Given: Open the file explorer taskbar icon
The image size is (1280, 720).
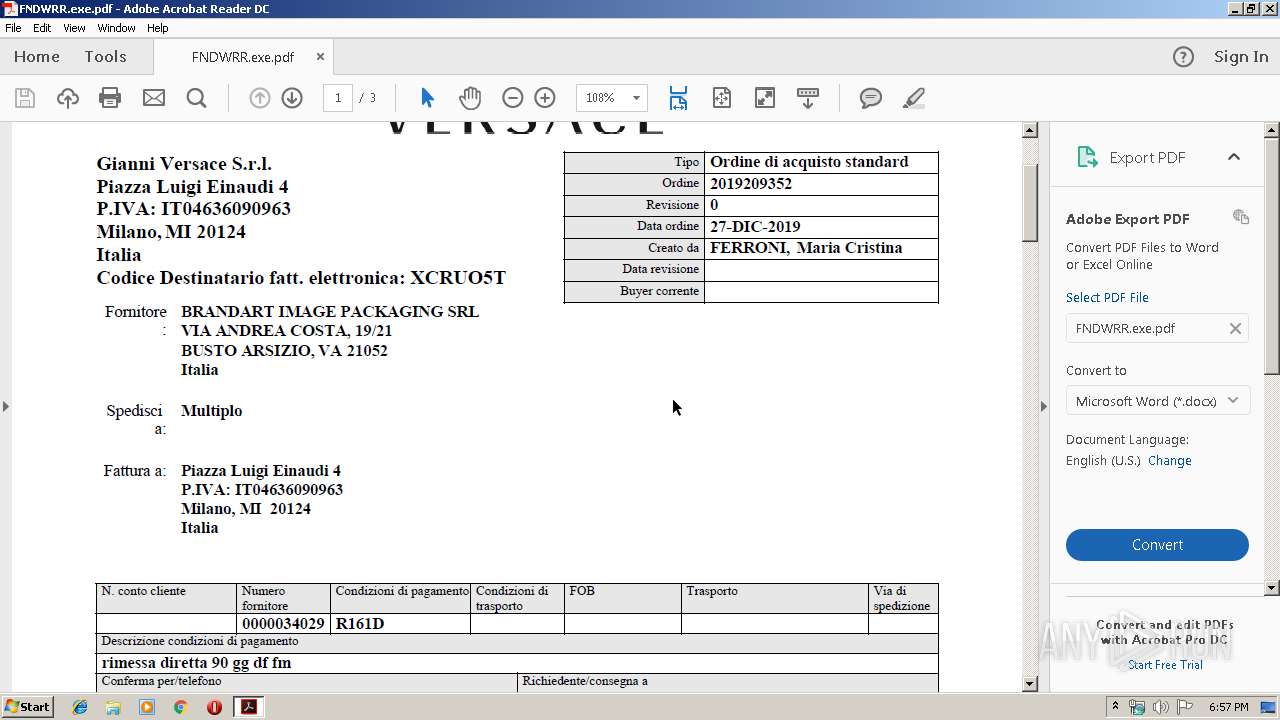Looking at the screenshot, I should [x=113, y=707].
